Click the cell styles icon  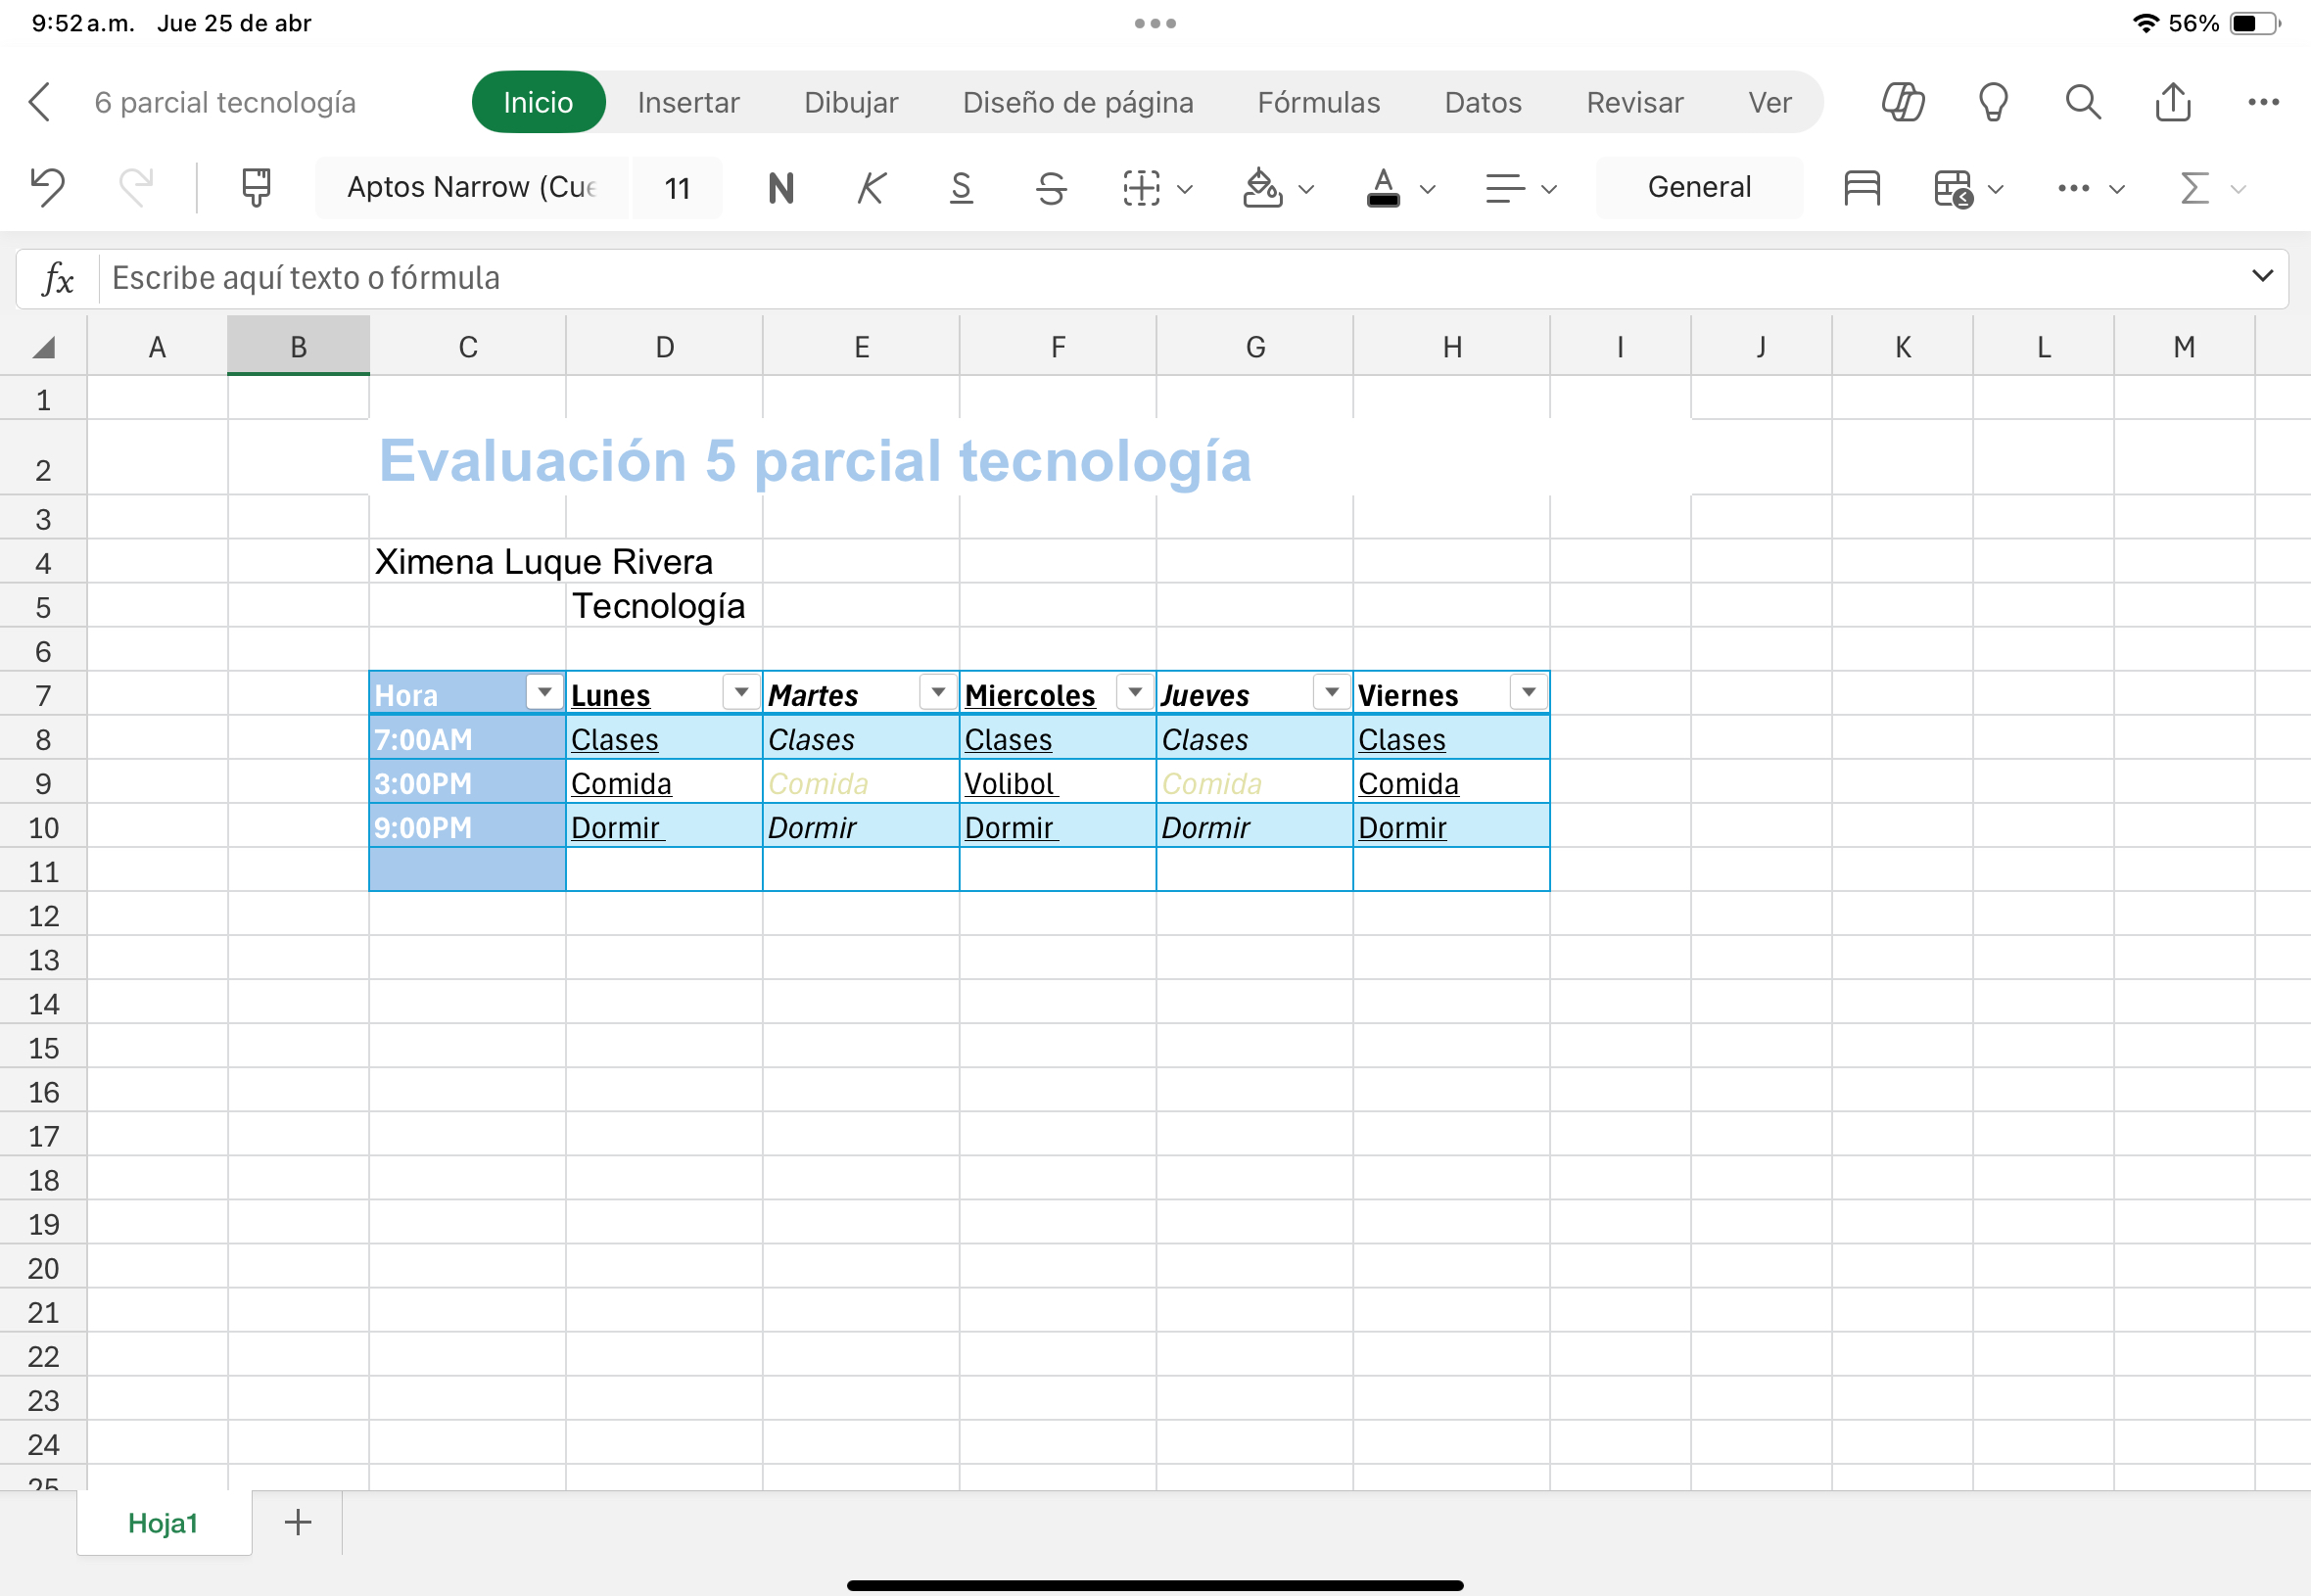[x=1861, y=187]
